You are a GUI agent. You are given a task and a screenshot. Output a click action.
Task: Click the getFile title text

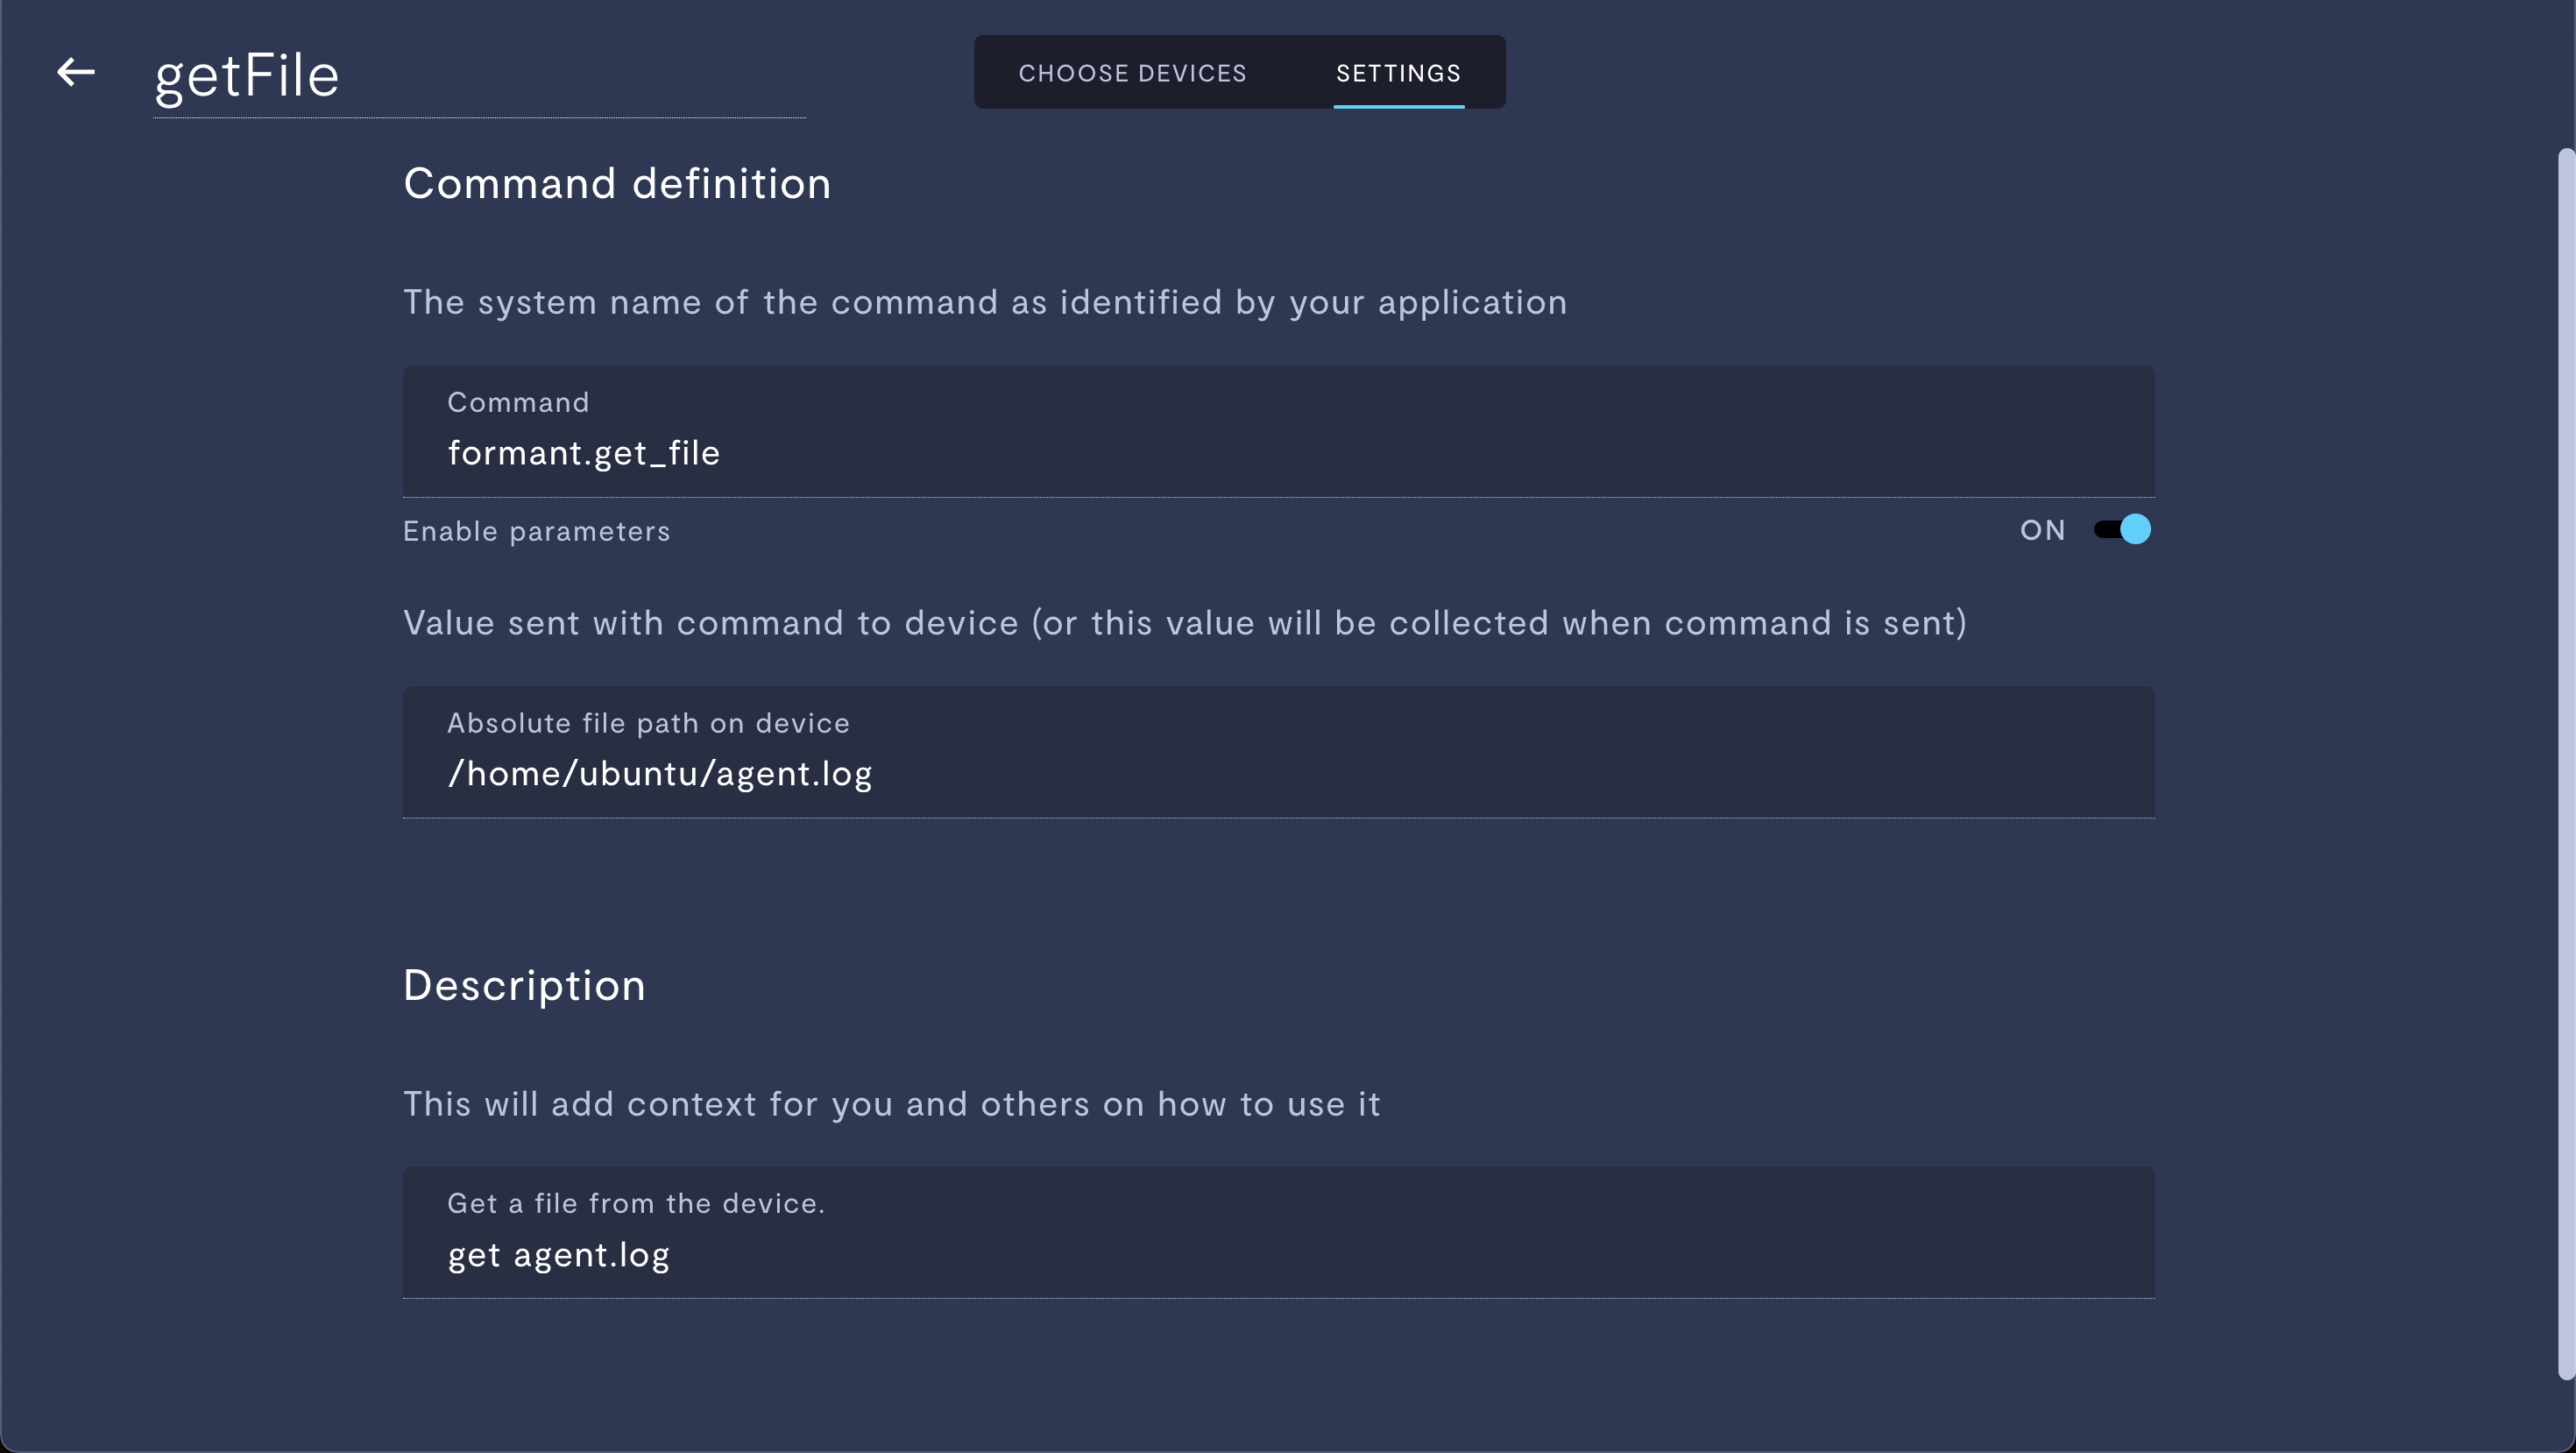click(x=246, y=73)
